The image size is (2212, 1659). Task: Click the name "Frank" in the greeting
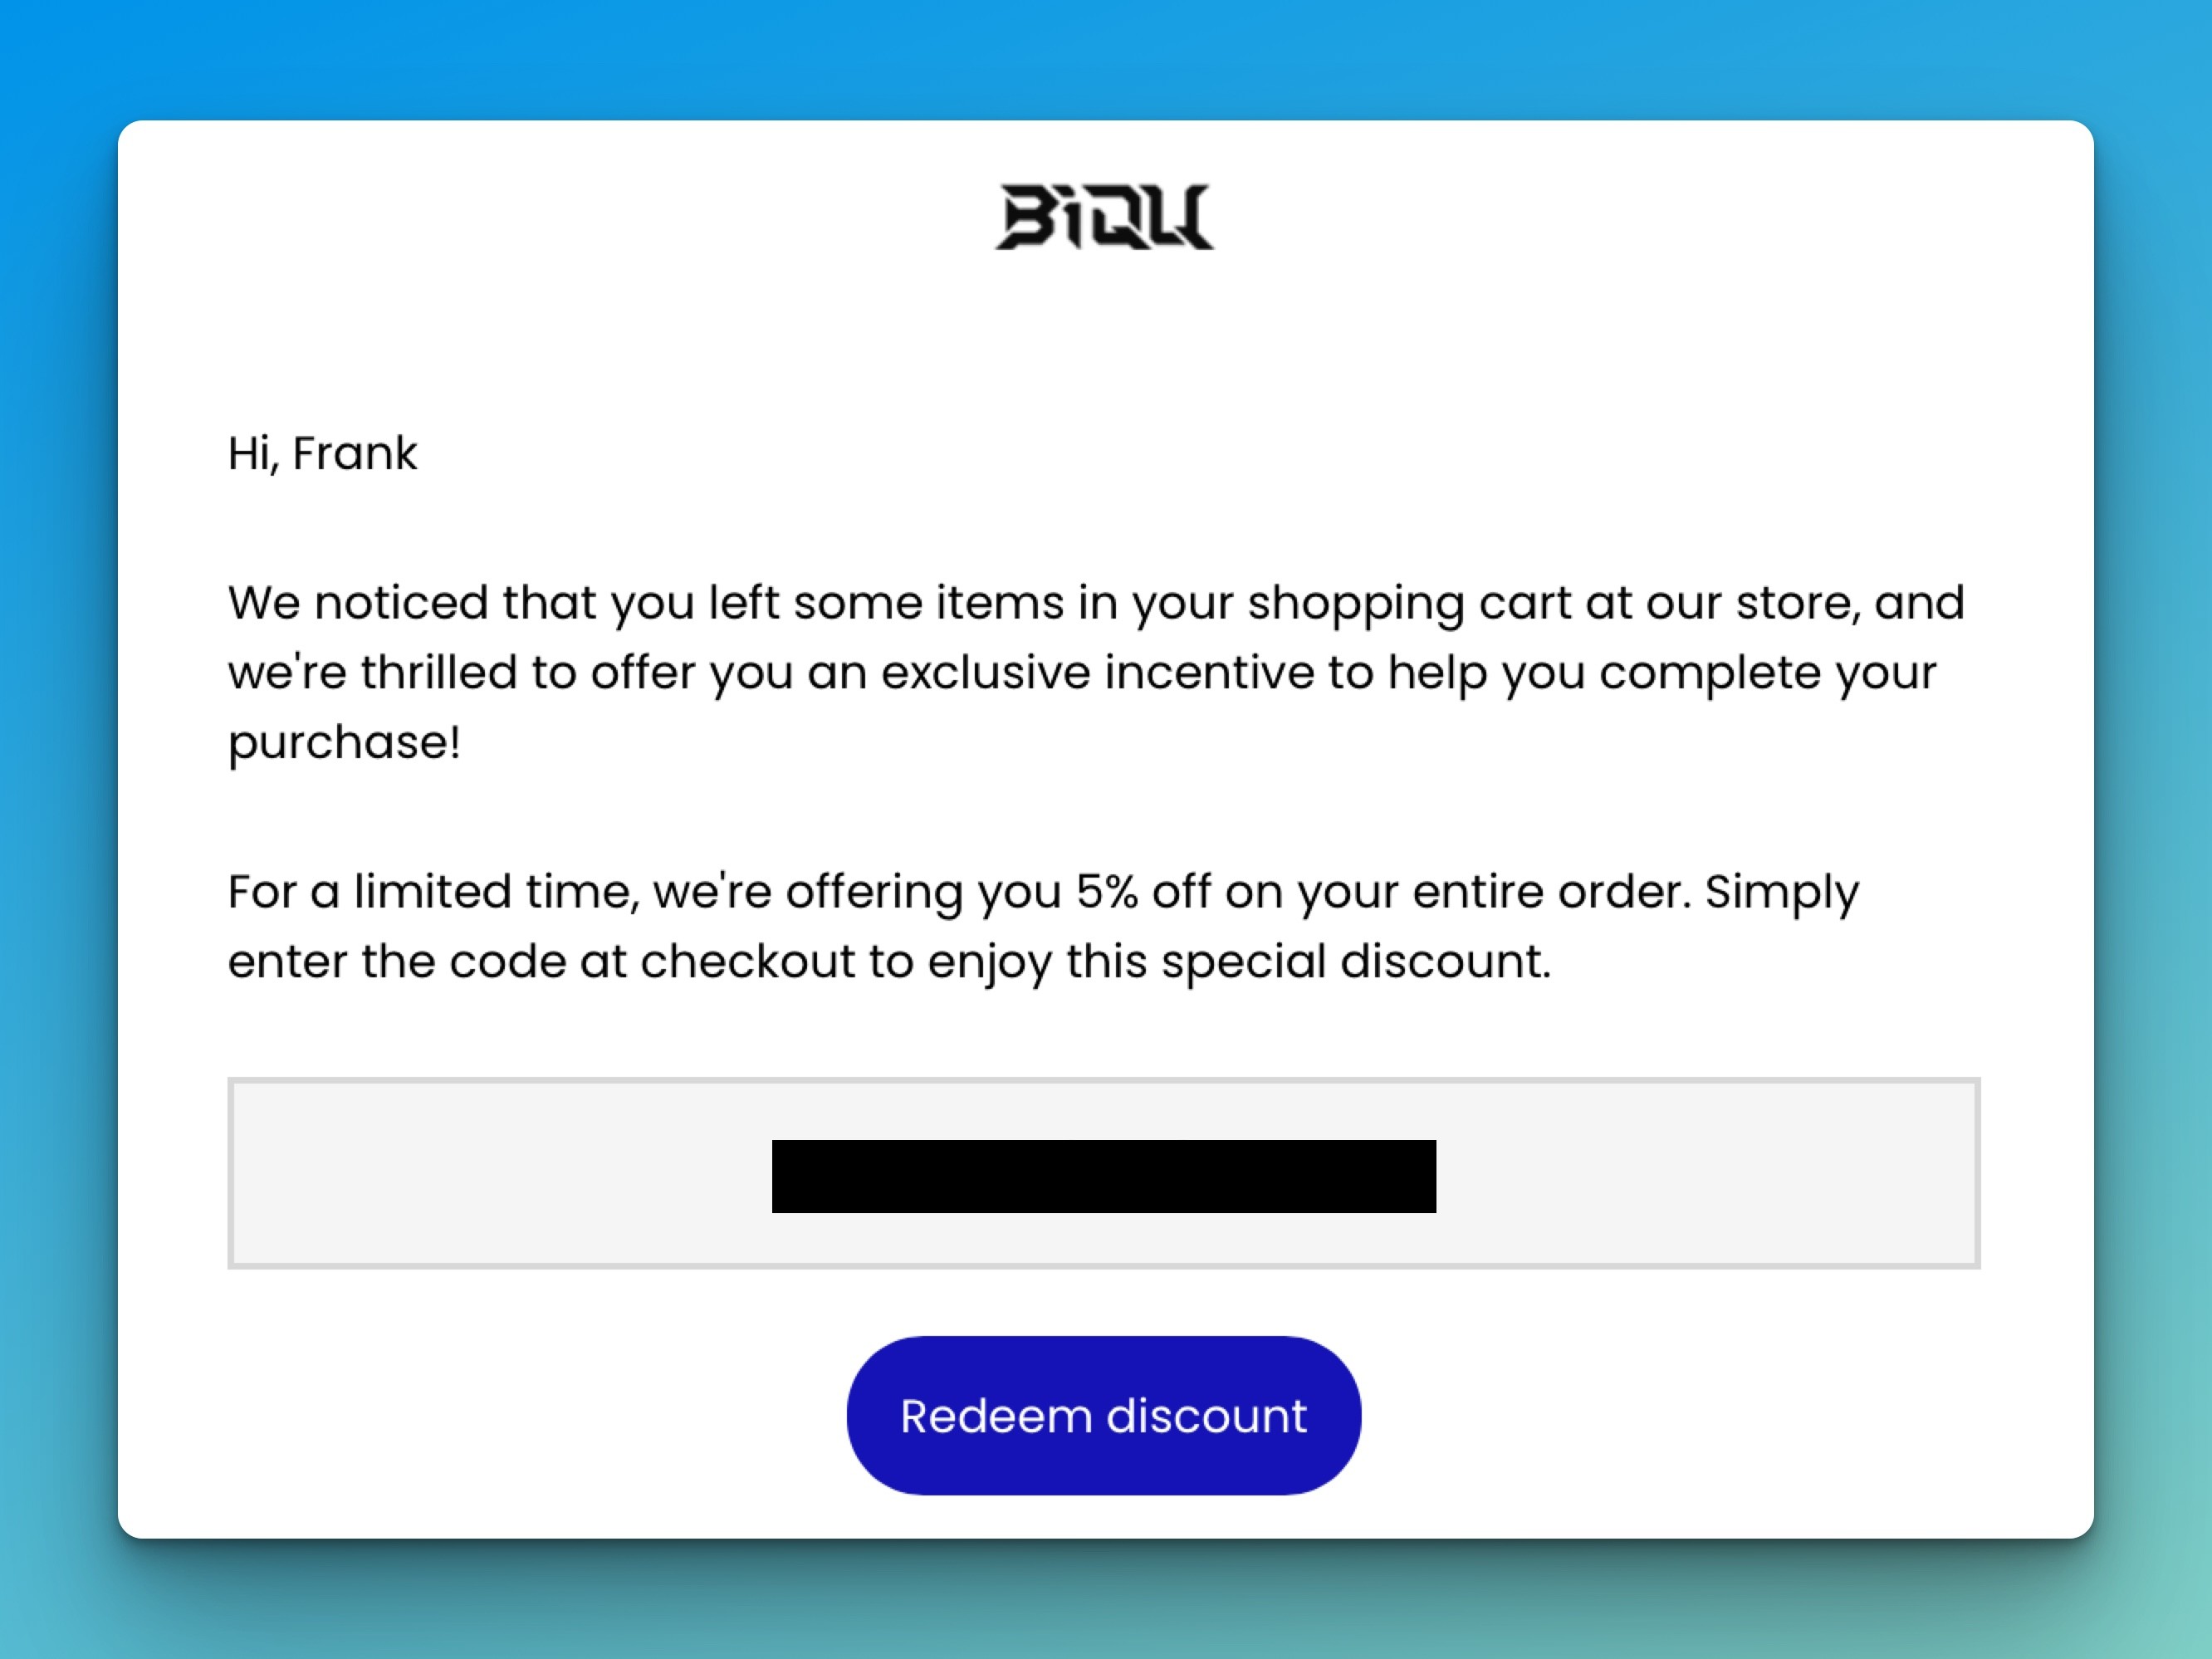[355, 453]
